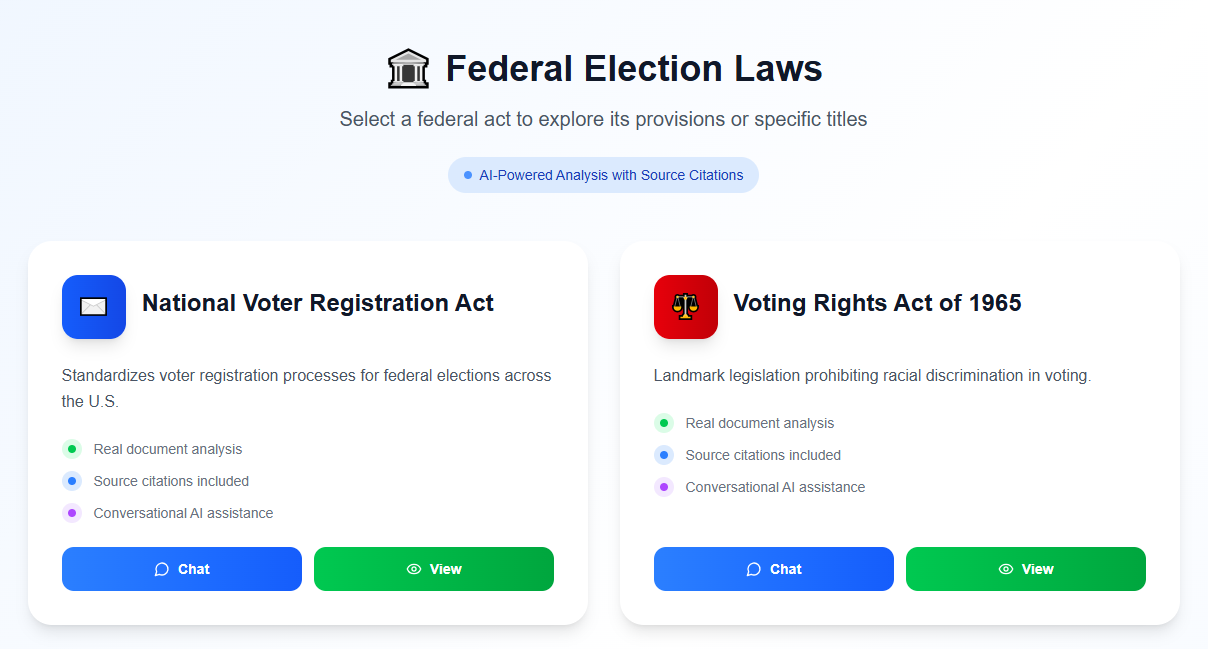Click the scales of justice icon
Viewport: 1208px width, 649px height.
point(686,307)
